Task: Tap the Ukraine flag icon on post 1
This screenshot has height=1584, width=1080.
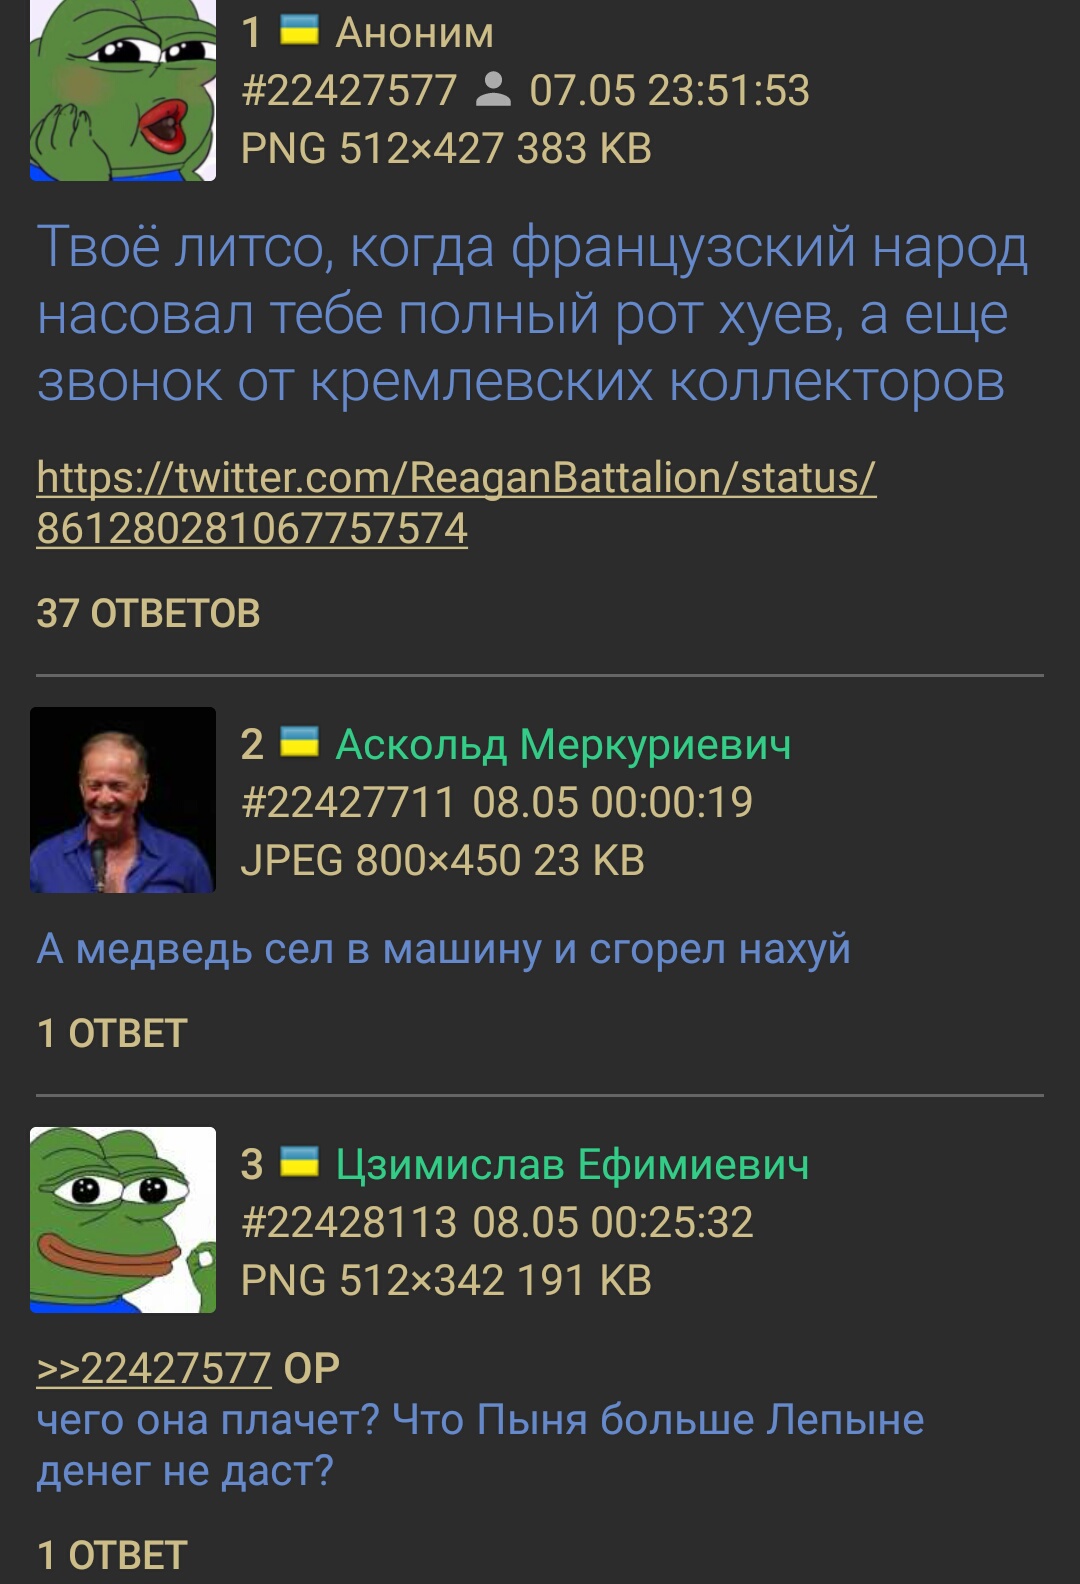Action: (x=299, y=31)
